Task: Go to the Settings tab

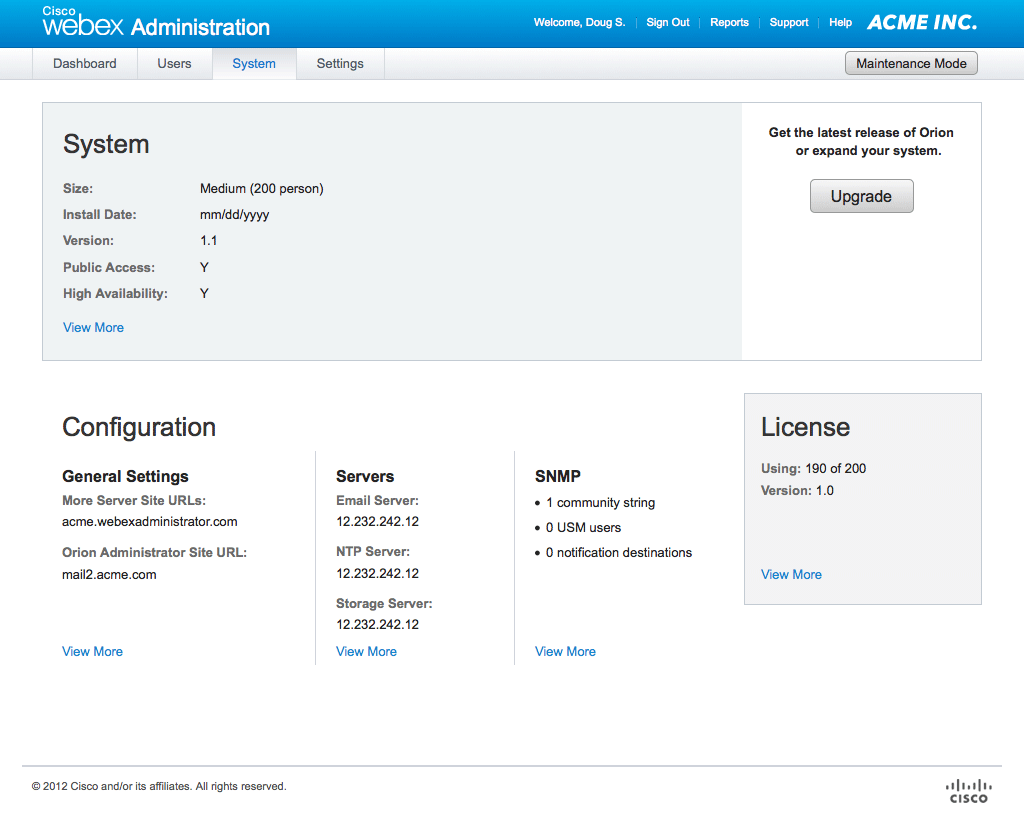Action: (x=340, y=63)
